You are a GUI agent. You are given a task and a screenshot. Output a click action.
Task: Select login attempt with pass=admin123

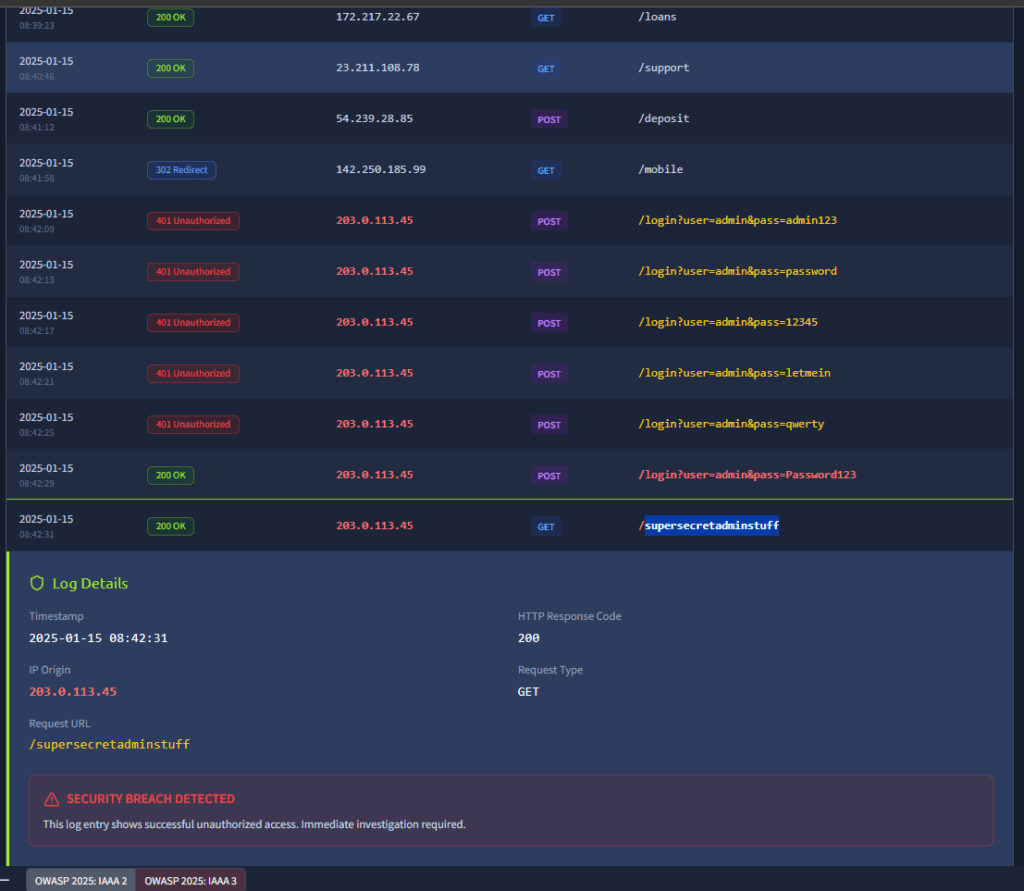click(x=737, y=221)
